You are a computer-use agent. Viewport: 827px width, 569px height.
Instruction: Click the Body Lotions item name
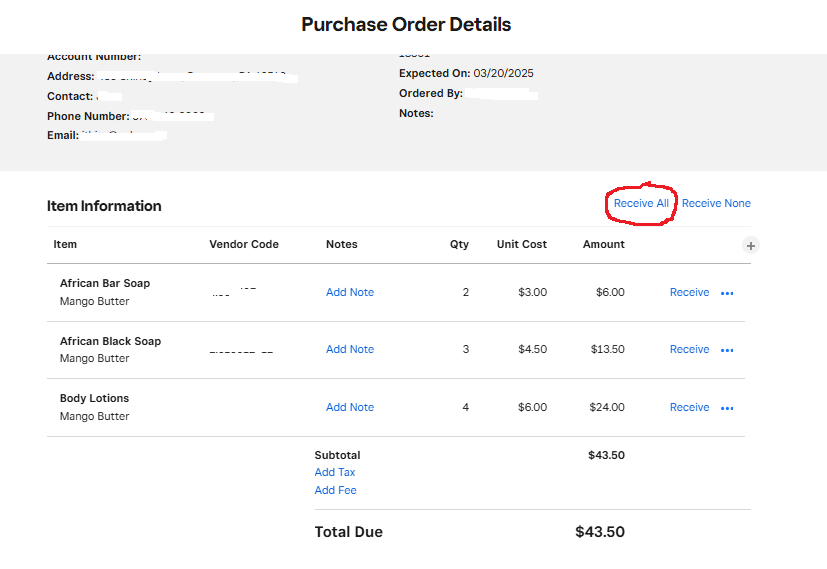(94, 398)
